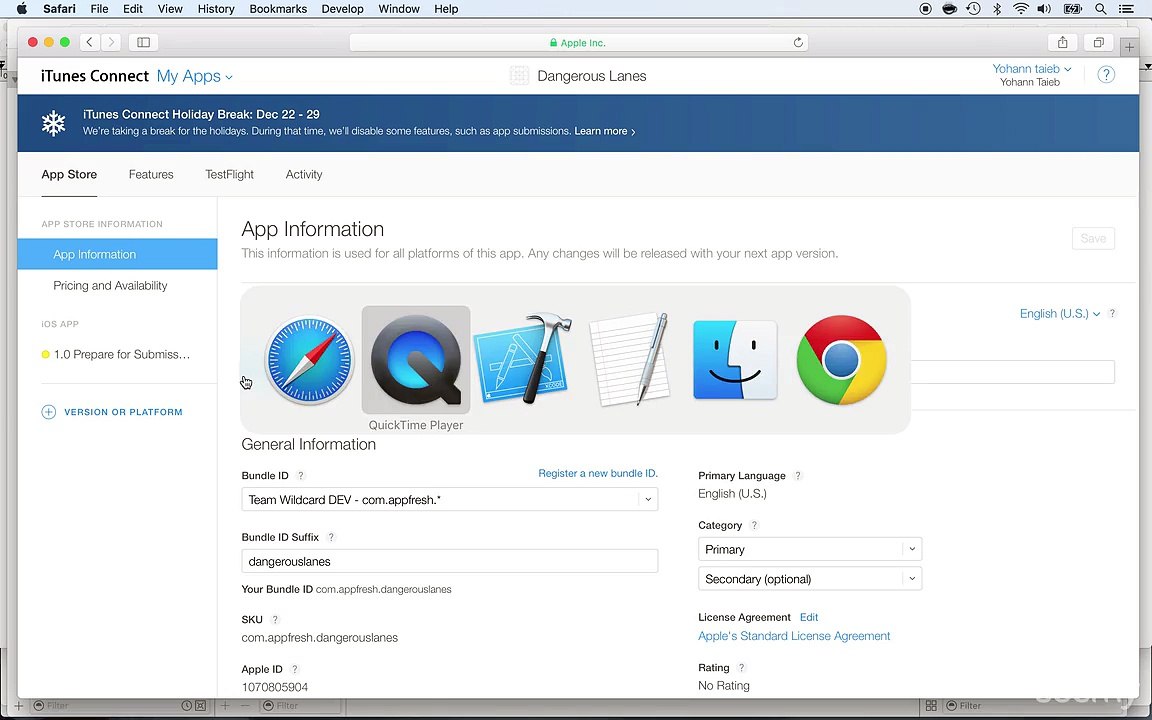Click the iTunes Connect home title
Viewport: 1152px width, 720px height.
(95, 76)
